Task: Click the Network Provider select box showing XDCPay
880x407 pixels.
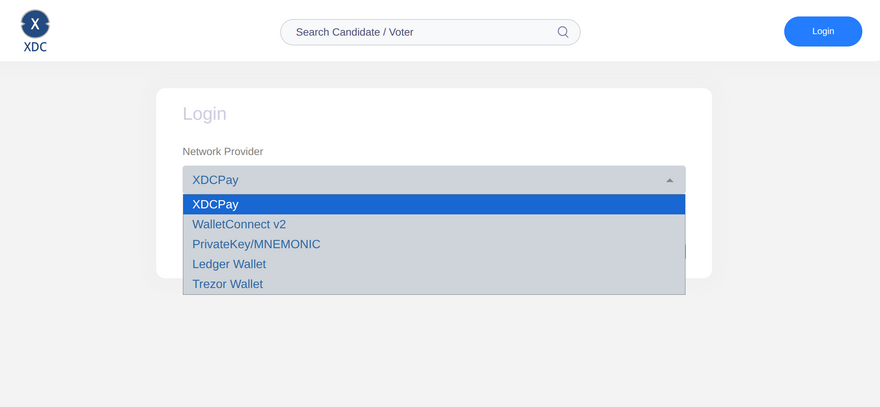Action: pos(420,180)
